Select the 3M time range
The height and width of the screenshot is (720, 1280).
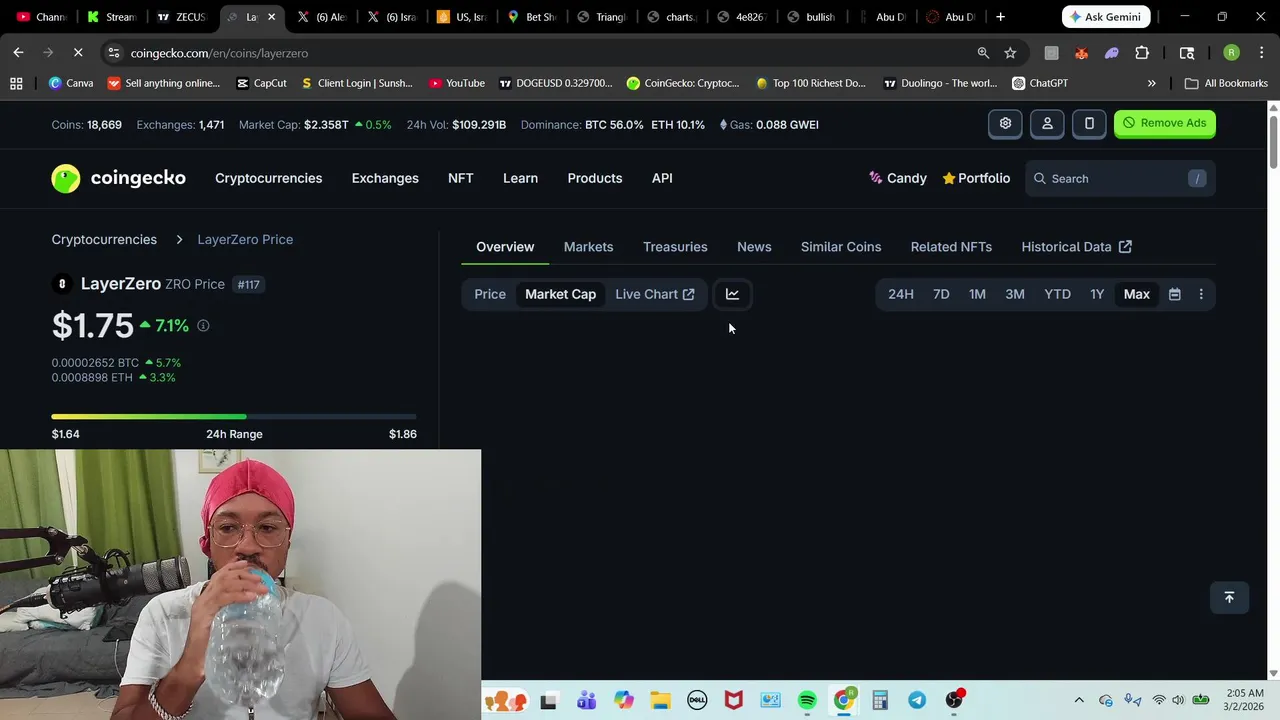tap(1015, 294)
